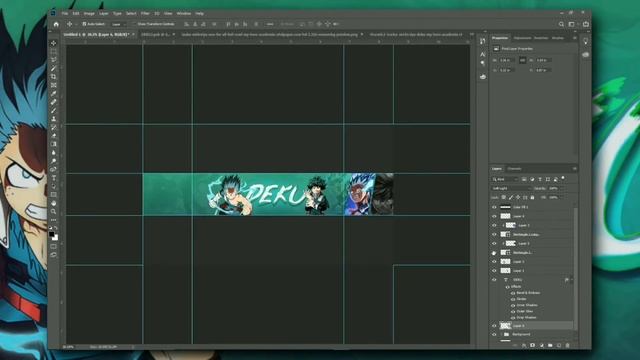Select the Crop tool
640x360 pixels.
tap(53, 77)
